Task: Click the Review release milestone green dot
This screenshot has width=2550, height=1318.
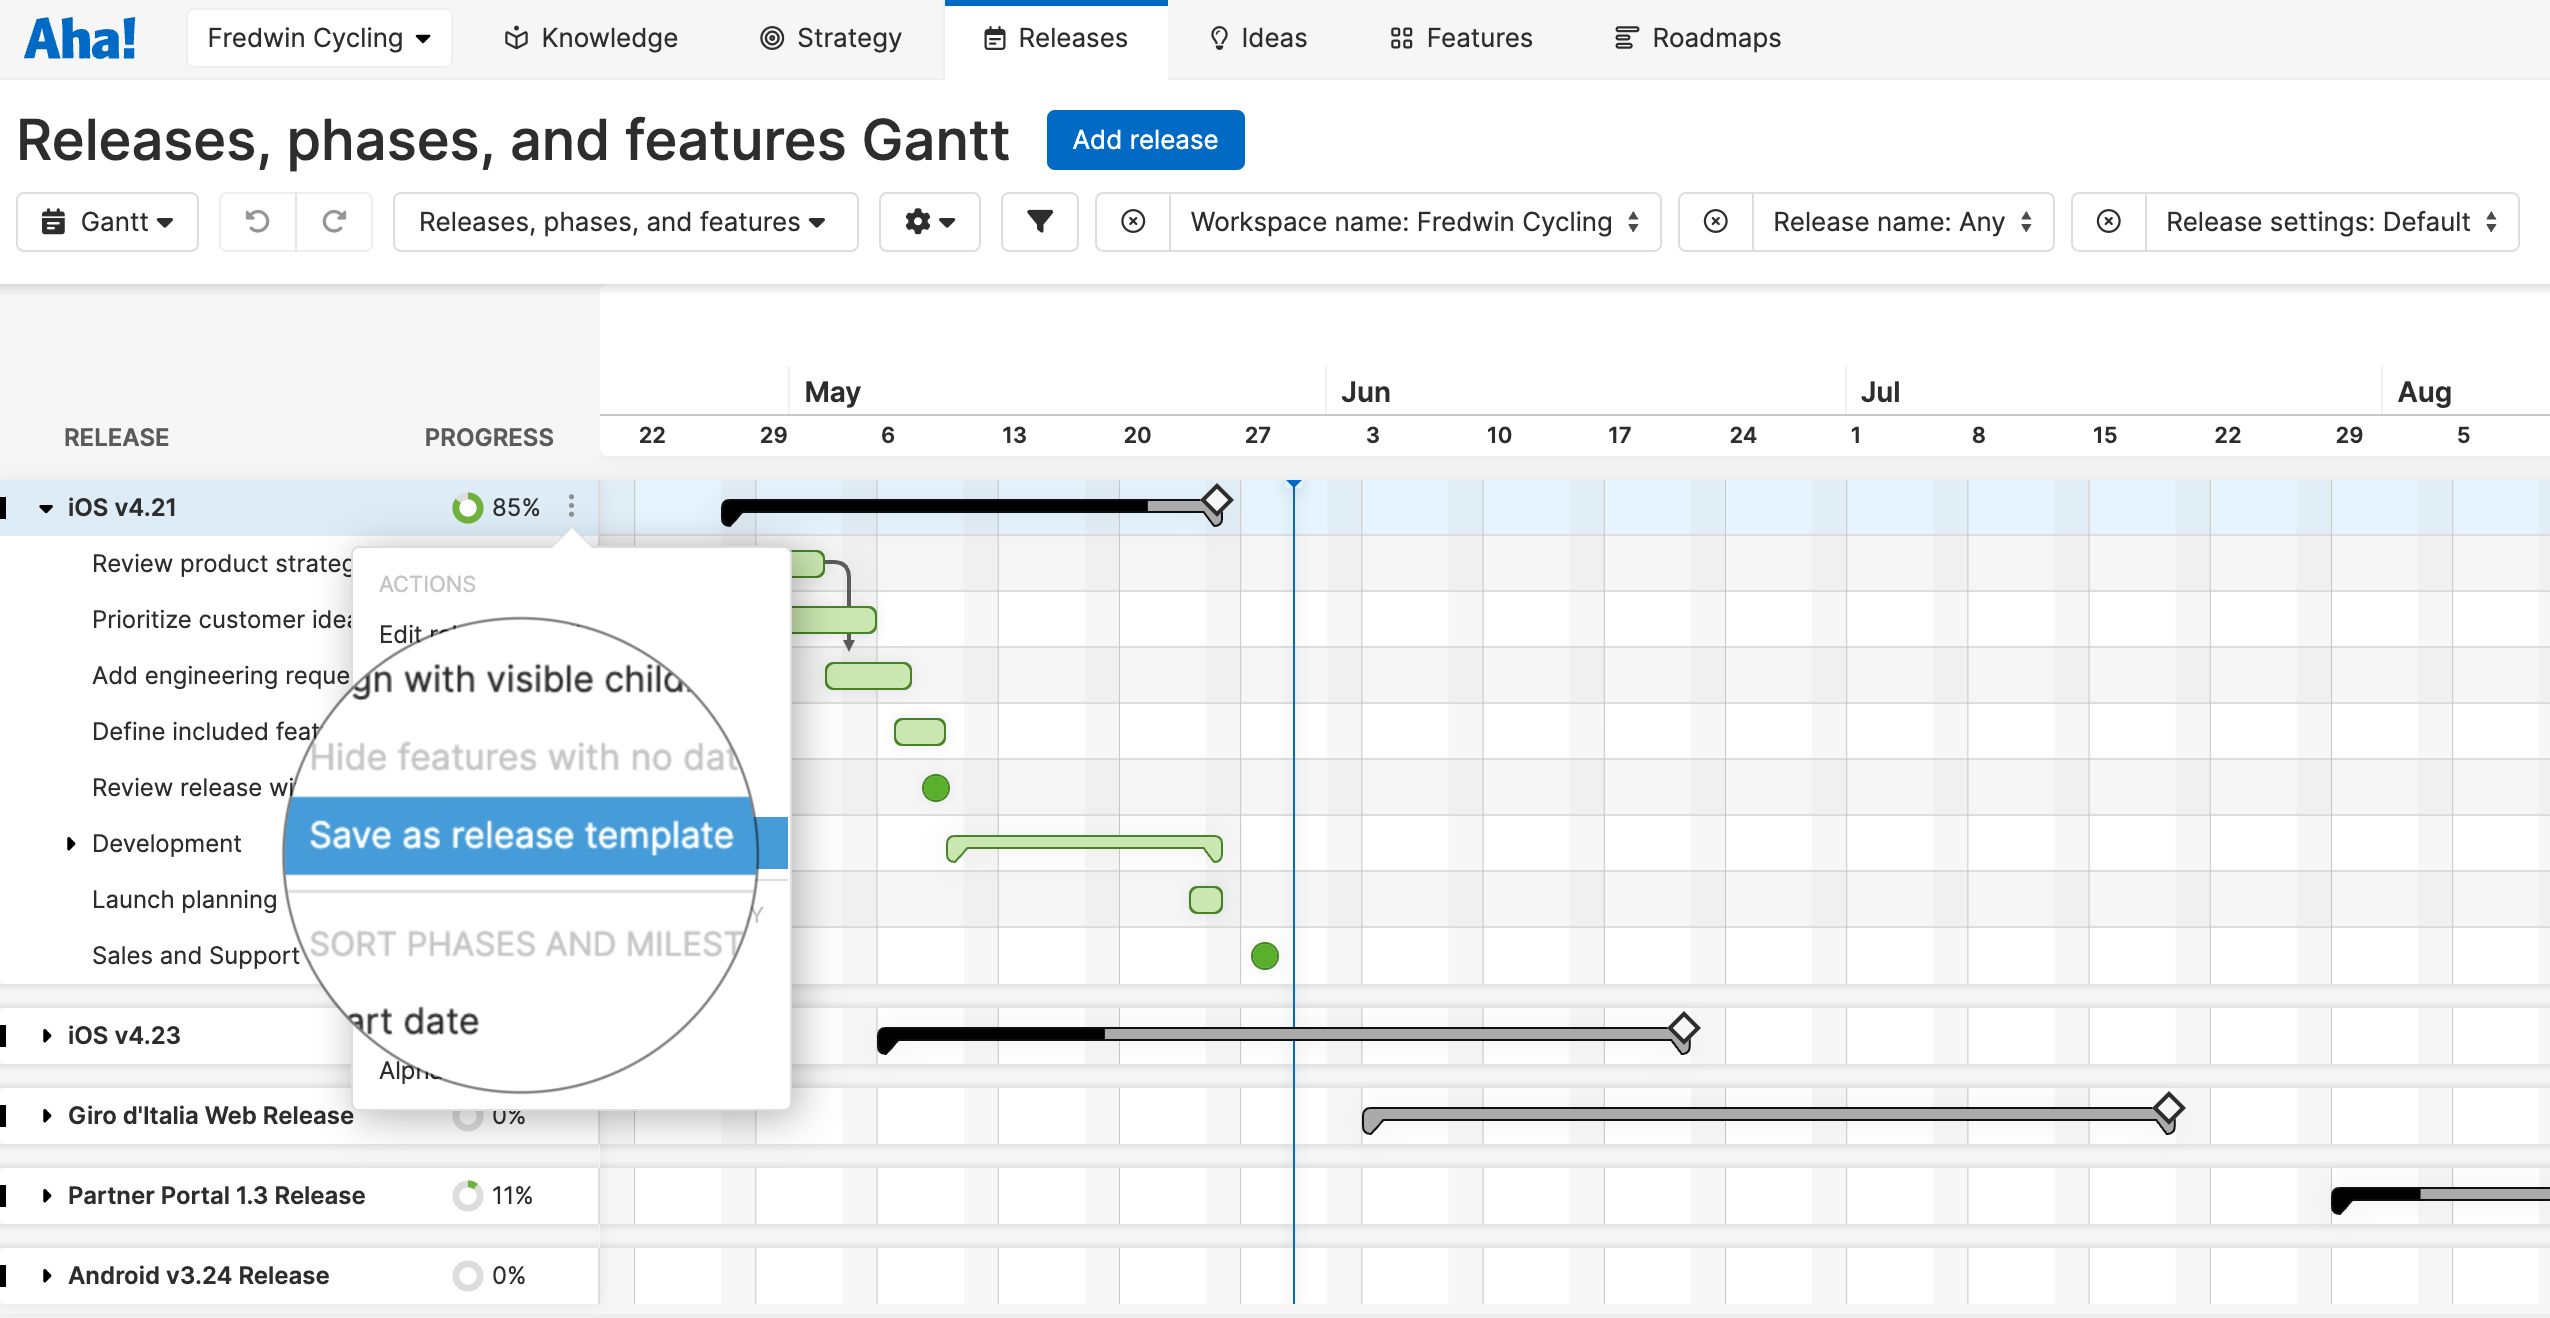Action: (936, 788)
